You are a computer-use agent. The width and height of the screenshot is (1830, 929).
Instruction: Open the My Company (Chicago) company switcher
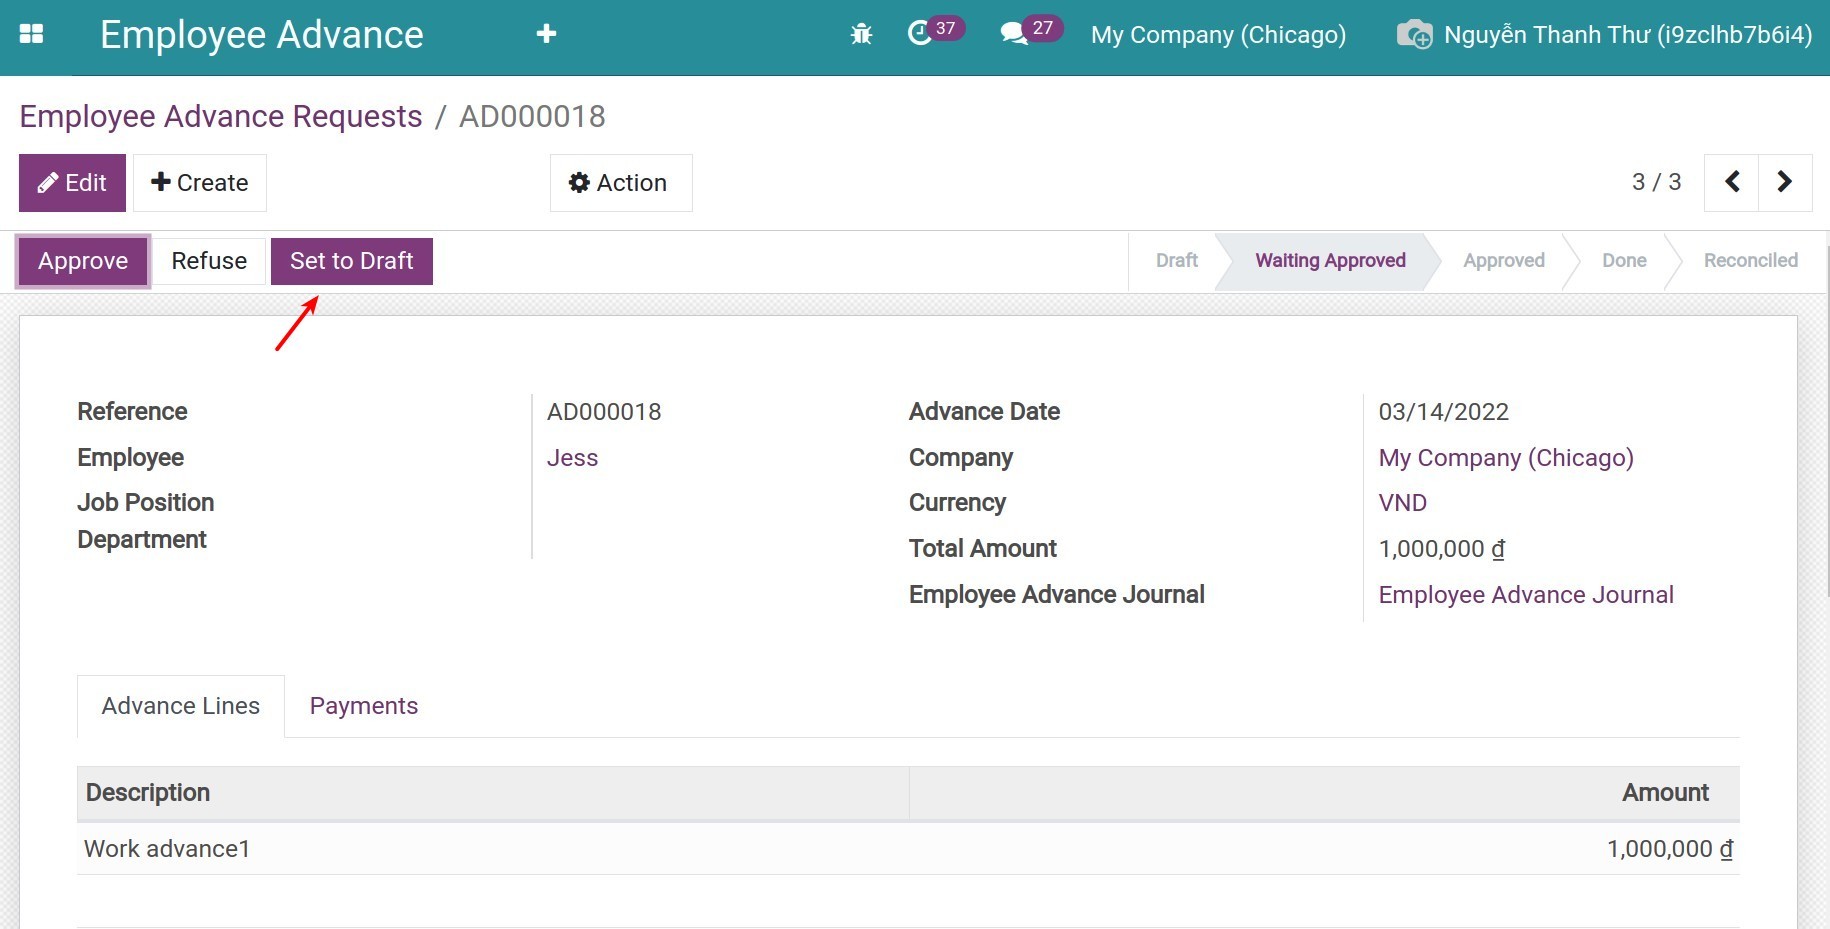pyautogui.click(x=1218, y=35)
